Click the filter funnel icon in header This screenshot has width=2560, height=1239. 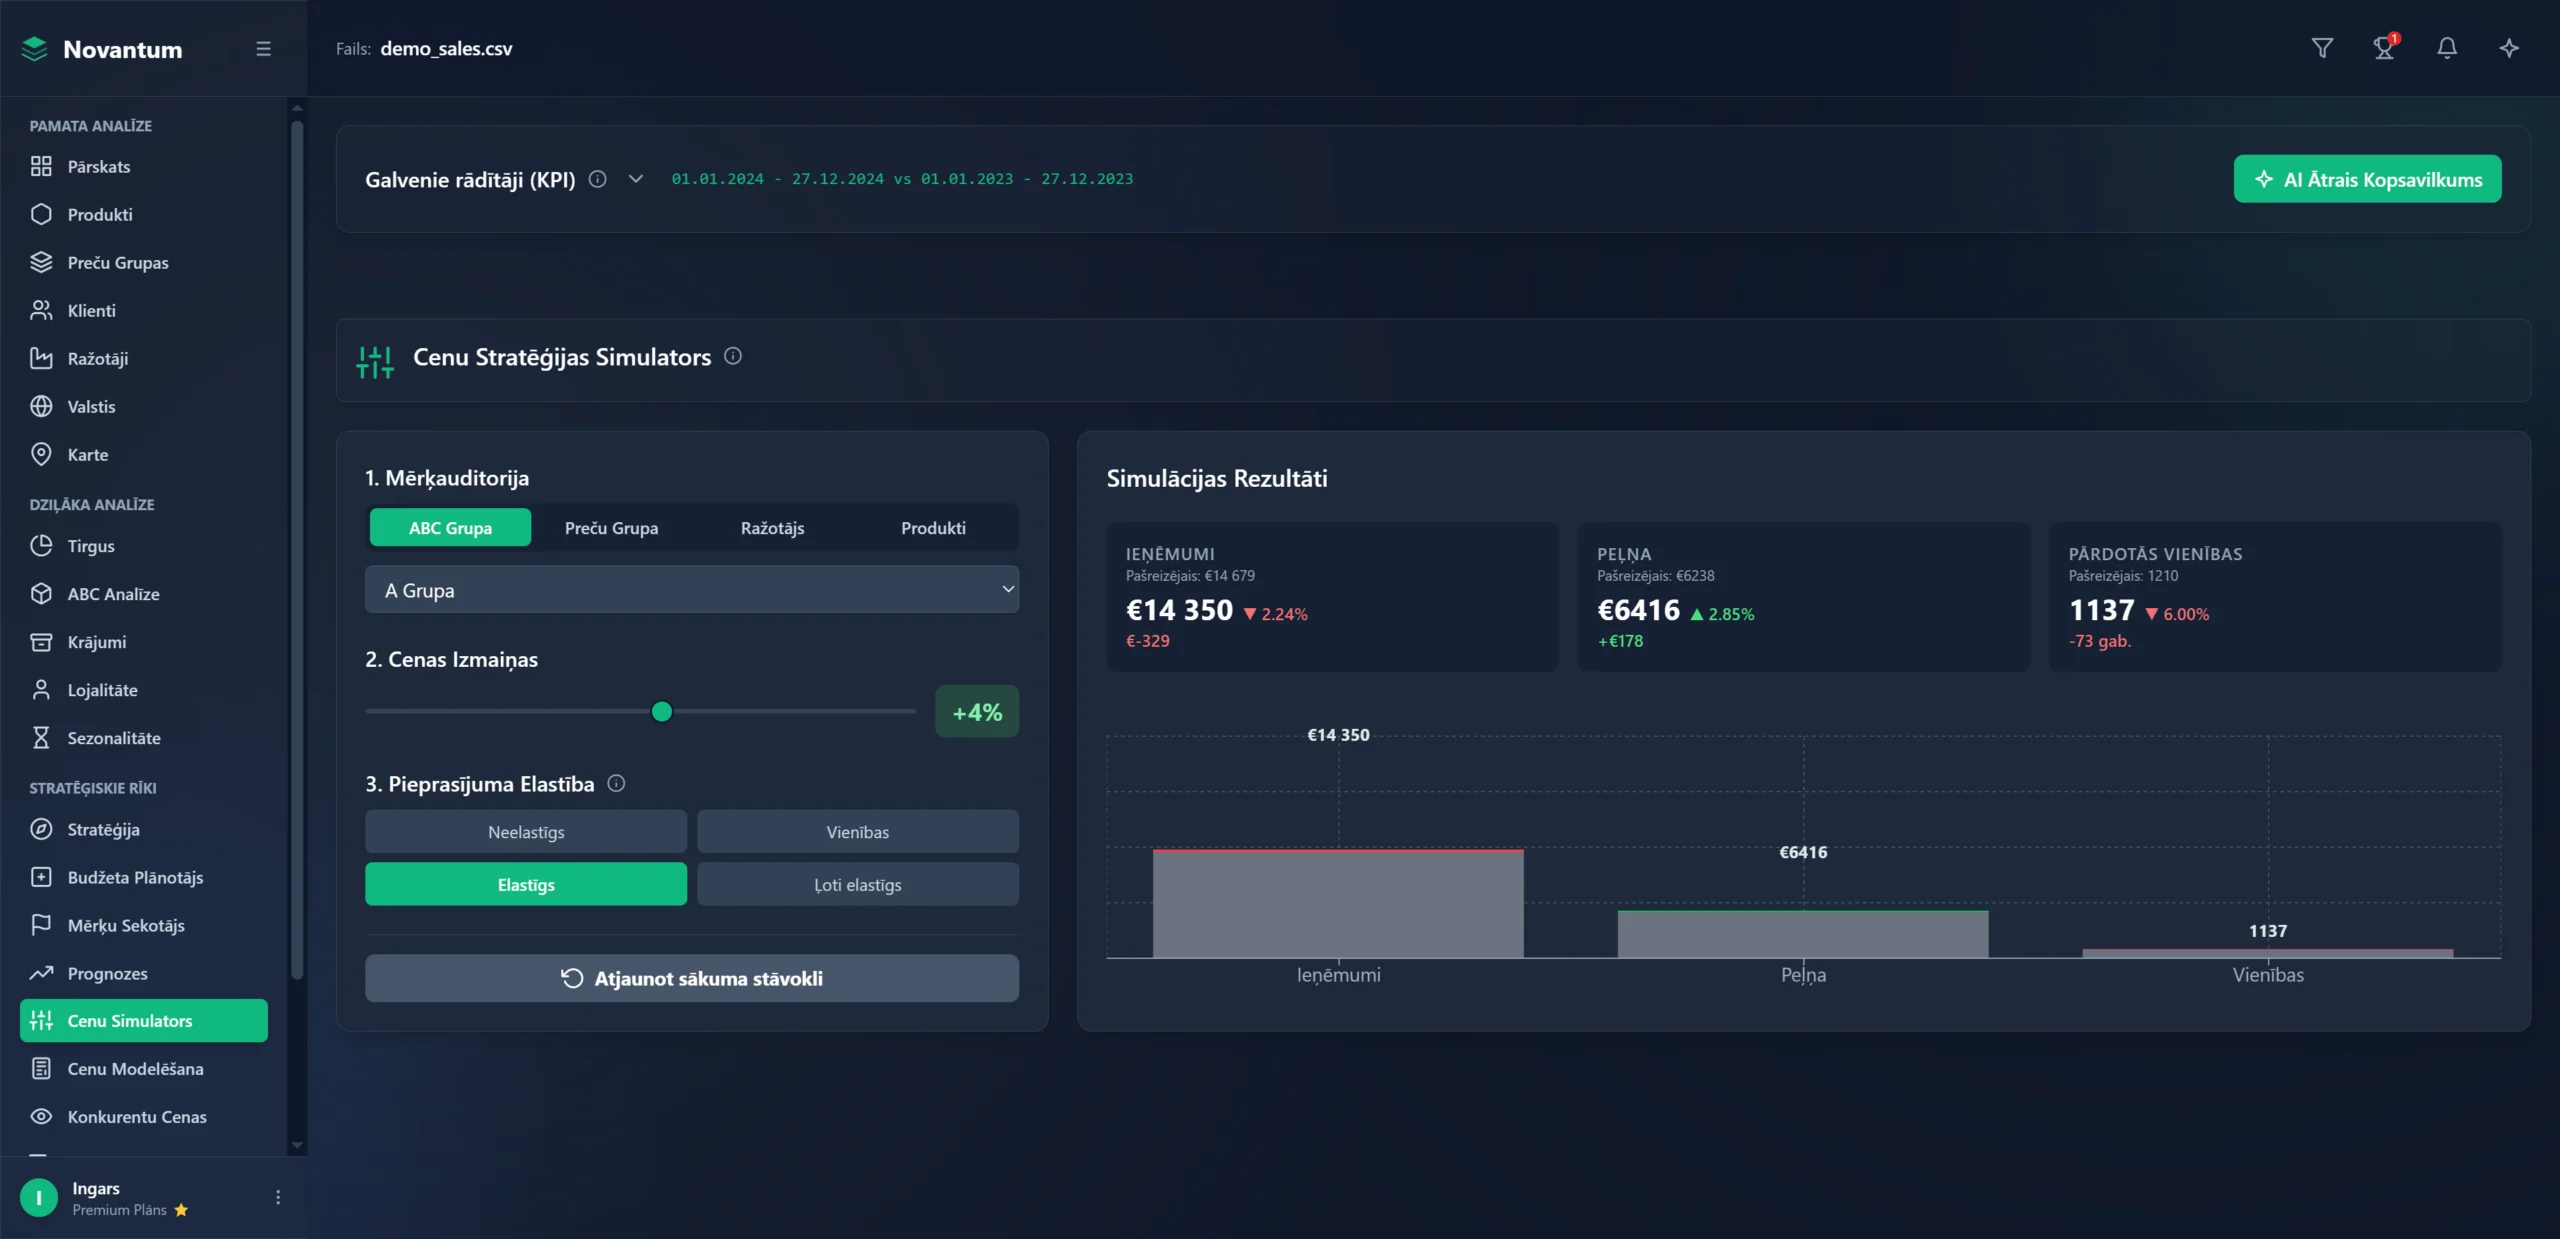pyautogui.click(x=2322, y=48)
